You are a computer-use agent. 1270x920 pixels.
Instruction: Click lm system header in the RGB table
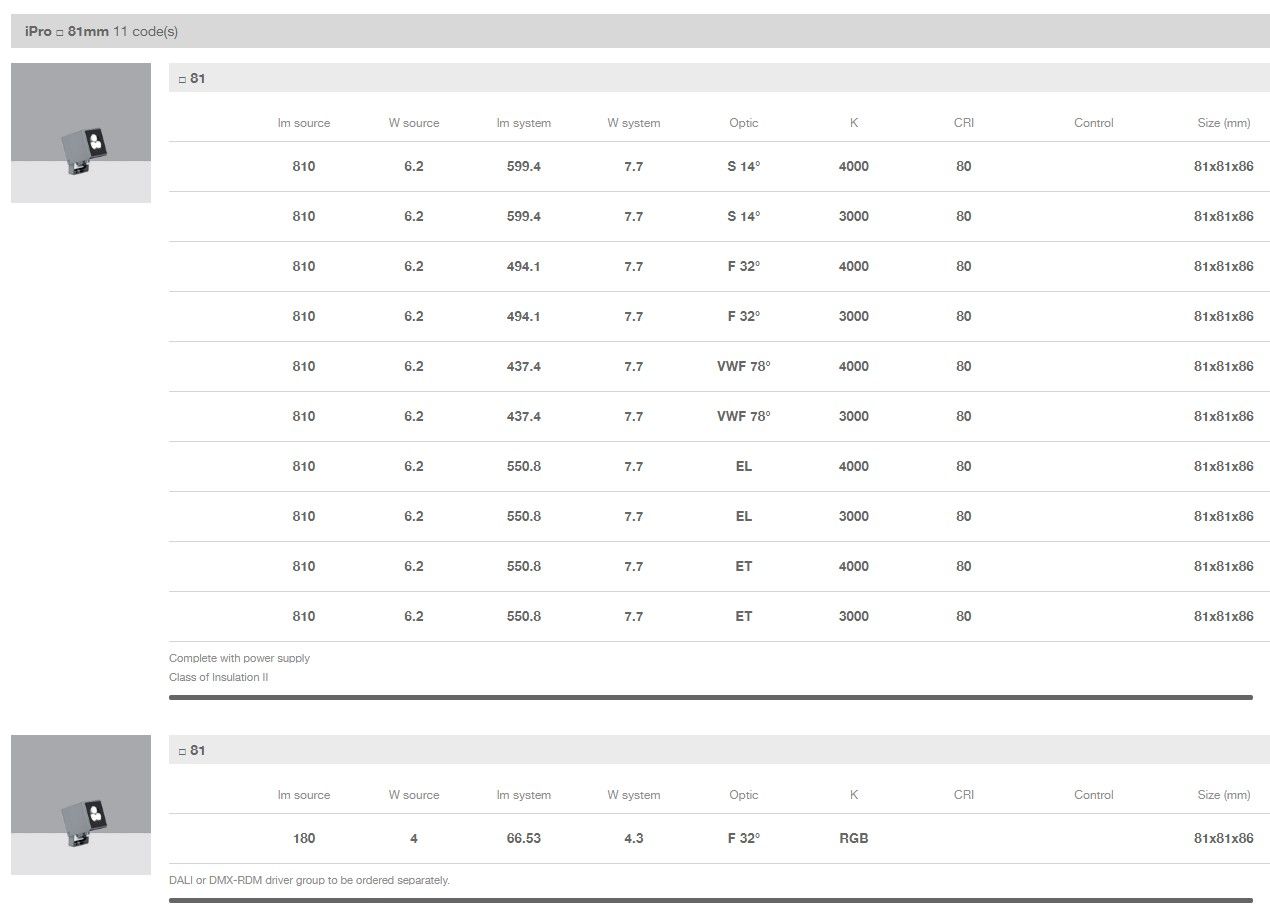tap(523, 795)
